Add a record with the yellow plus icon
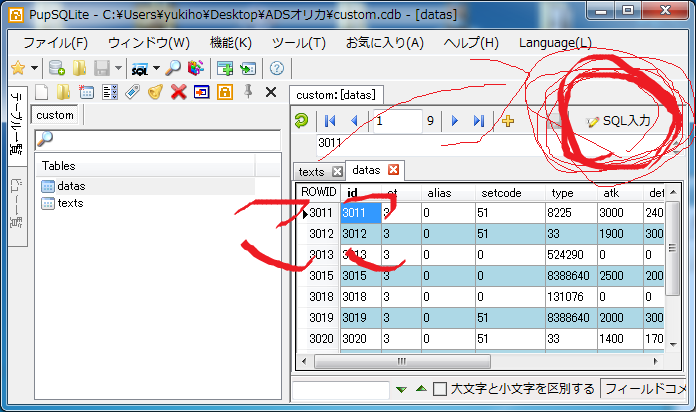 tap(508, 121)
